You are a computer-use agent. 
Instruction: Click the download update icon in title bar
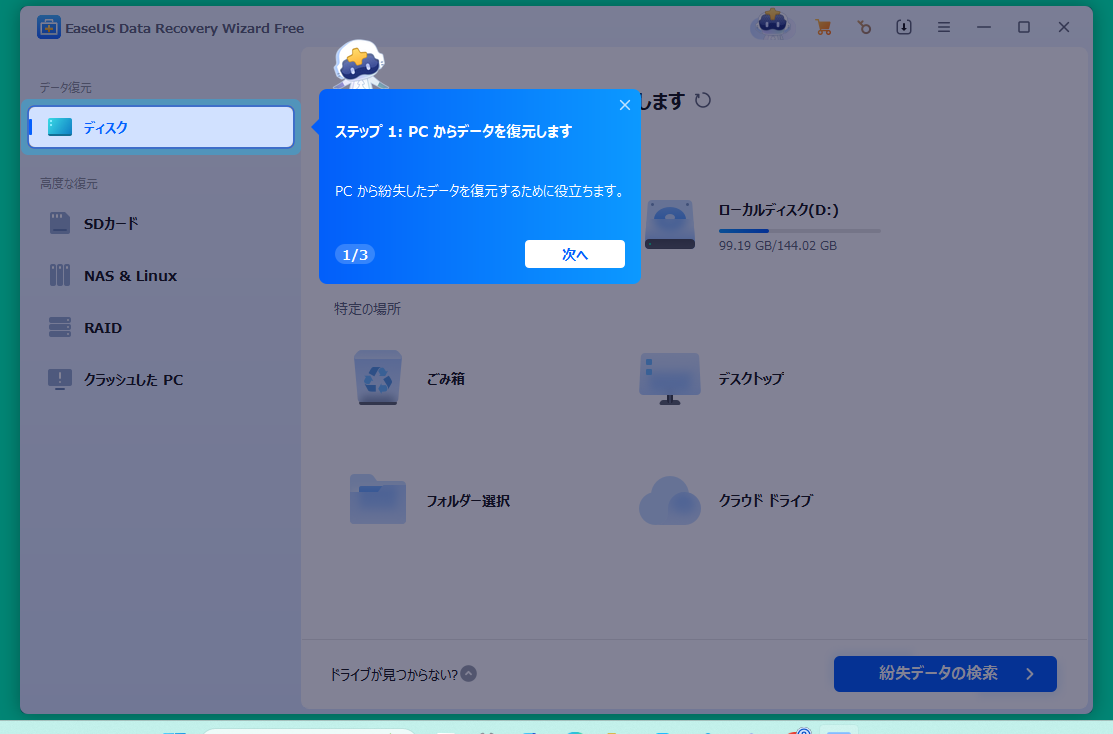pyautogui.click(x=904, y=28)
